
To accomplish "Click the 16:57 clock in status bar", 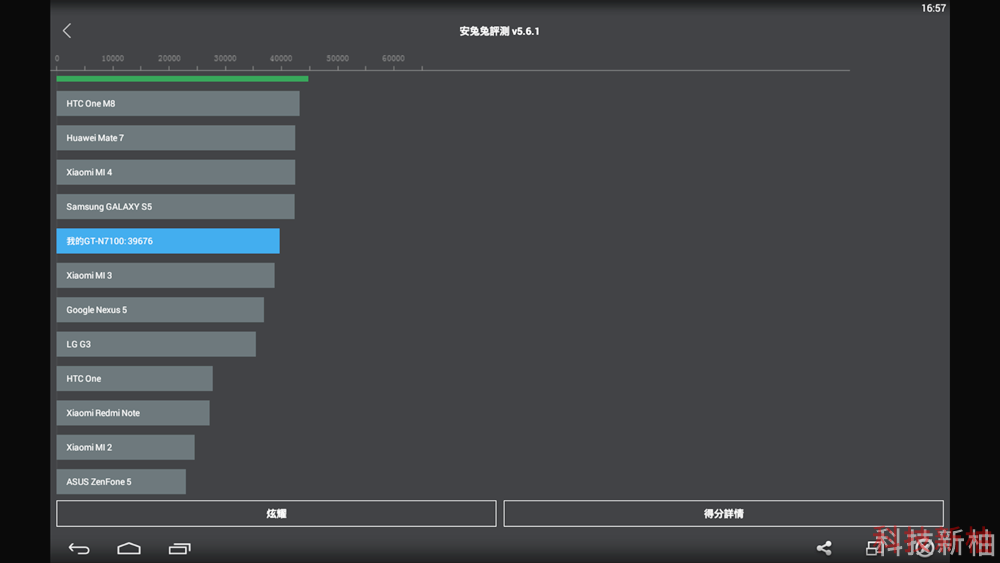I will point(933,8).
